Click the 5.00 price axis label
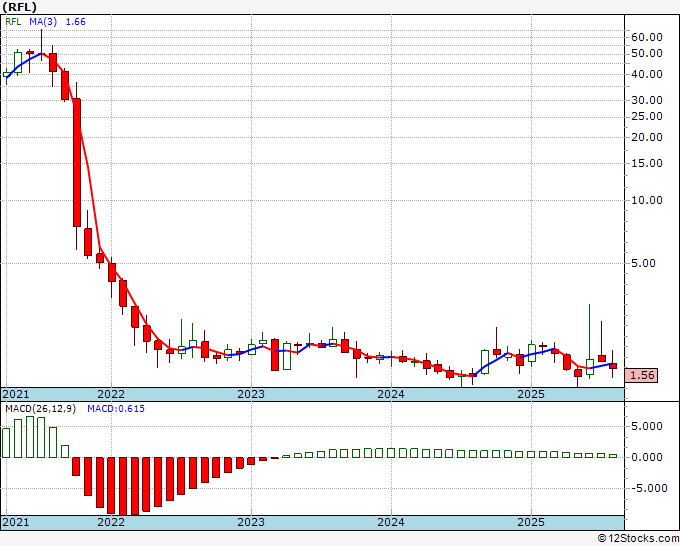 click(643, 263)
